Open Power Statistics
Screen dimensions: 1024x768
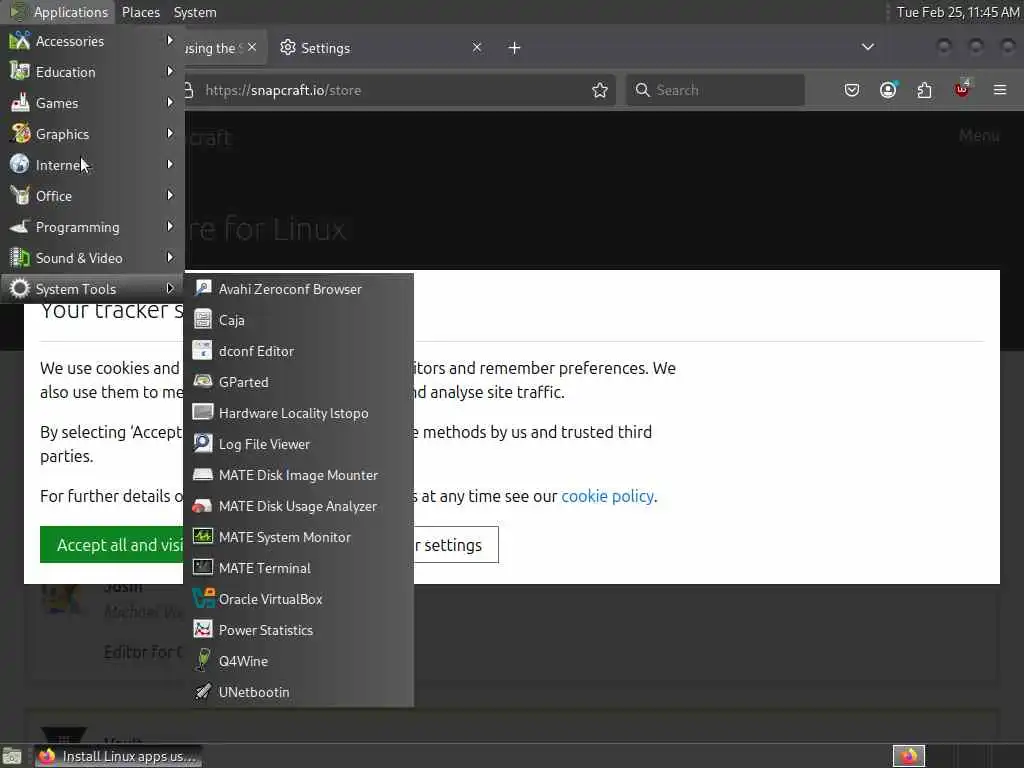(x=298, y=630)
